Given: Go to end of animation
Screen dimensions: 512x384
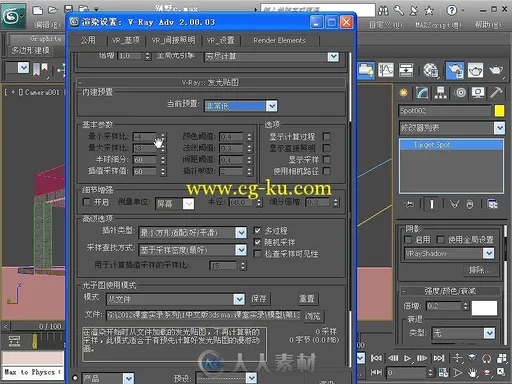Looking at the screenshot, I should coord(439,358).
